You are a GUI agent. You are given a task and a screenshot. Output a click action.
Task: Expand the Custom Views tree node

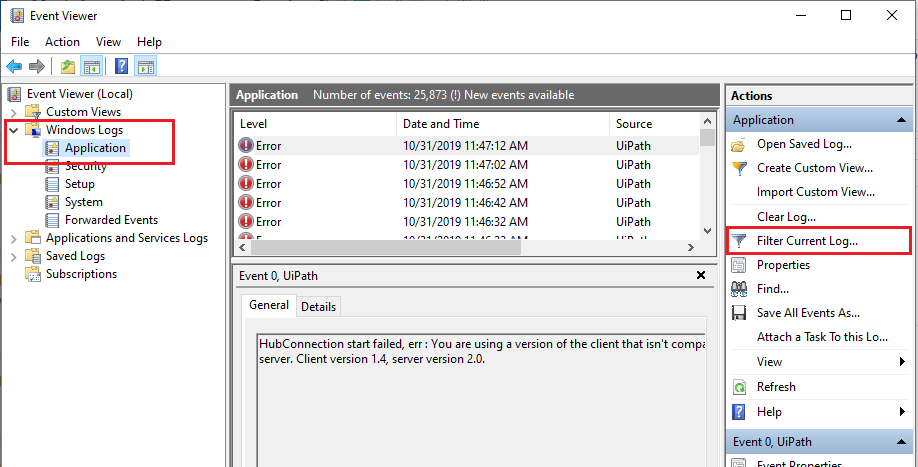(14, 112)
